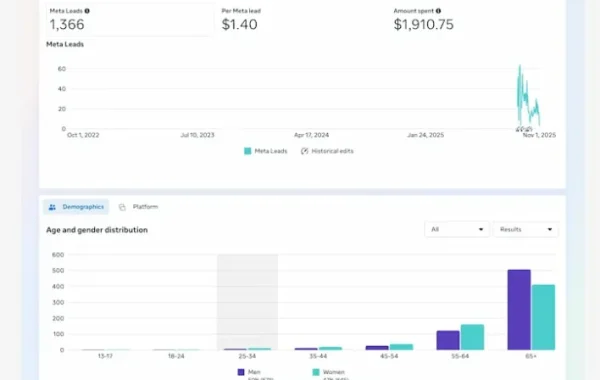Toggle the Meta Leads legend swatch
600x380 pixels.
pos(248,151)
